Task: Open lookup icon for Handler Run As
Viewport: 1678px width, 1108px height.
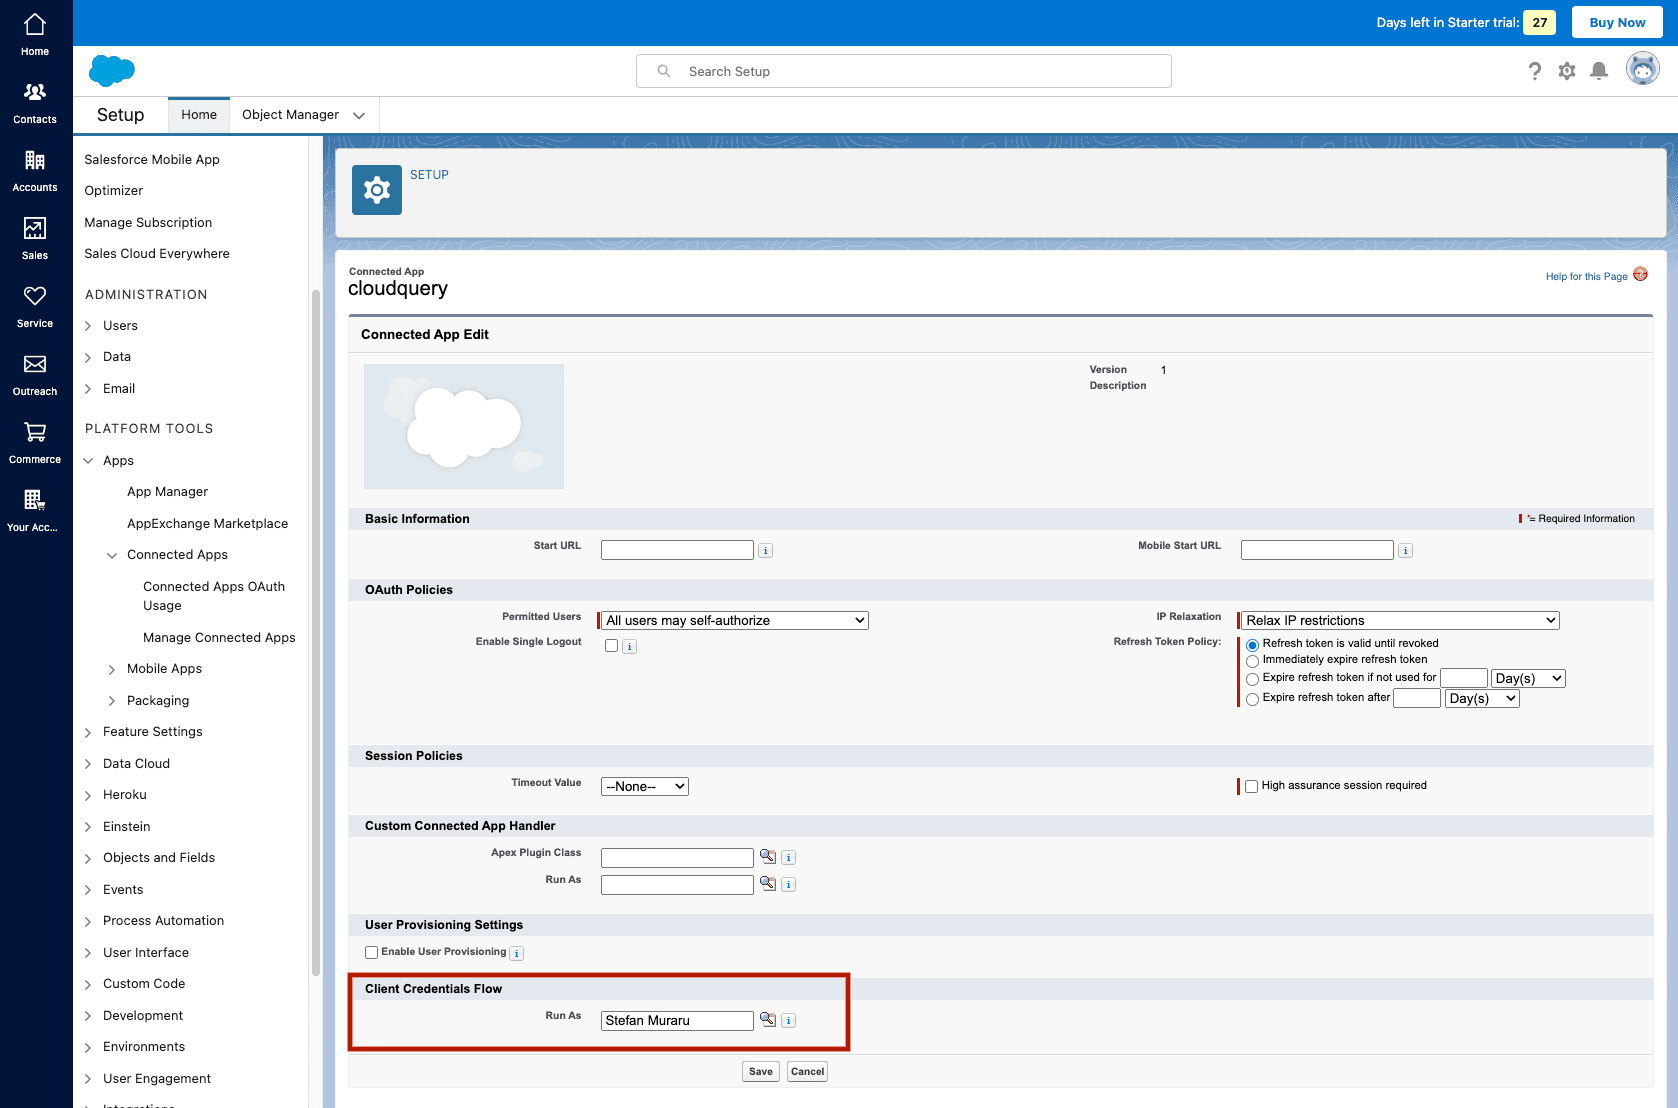Action: (x=768, y=884)
